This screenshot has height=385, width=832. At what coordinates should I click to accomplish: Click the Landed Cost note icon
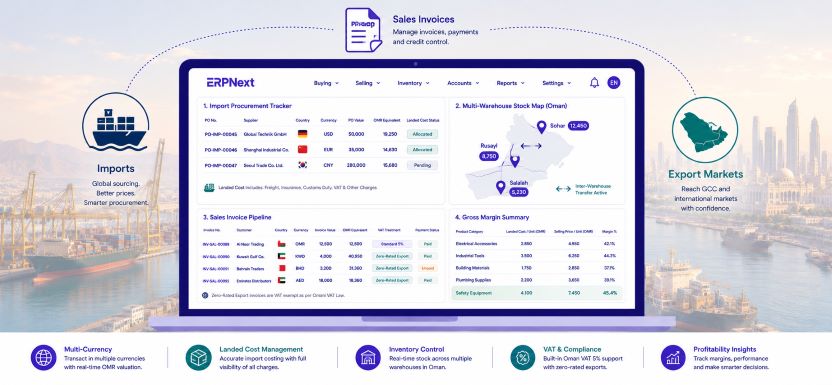pos(209,188)
